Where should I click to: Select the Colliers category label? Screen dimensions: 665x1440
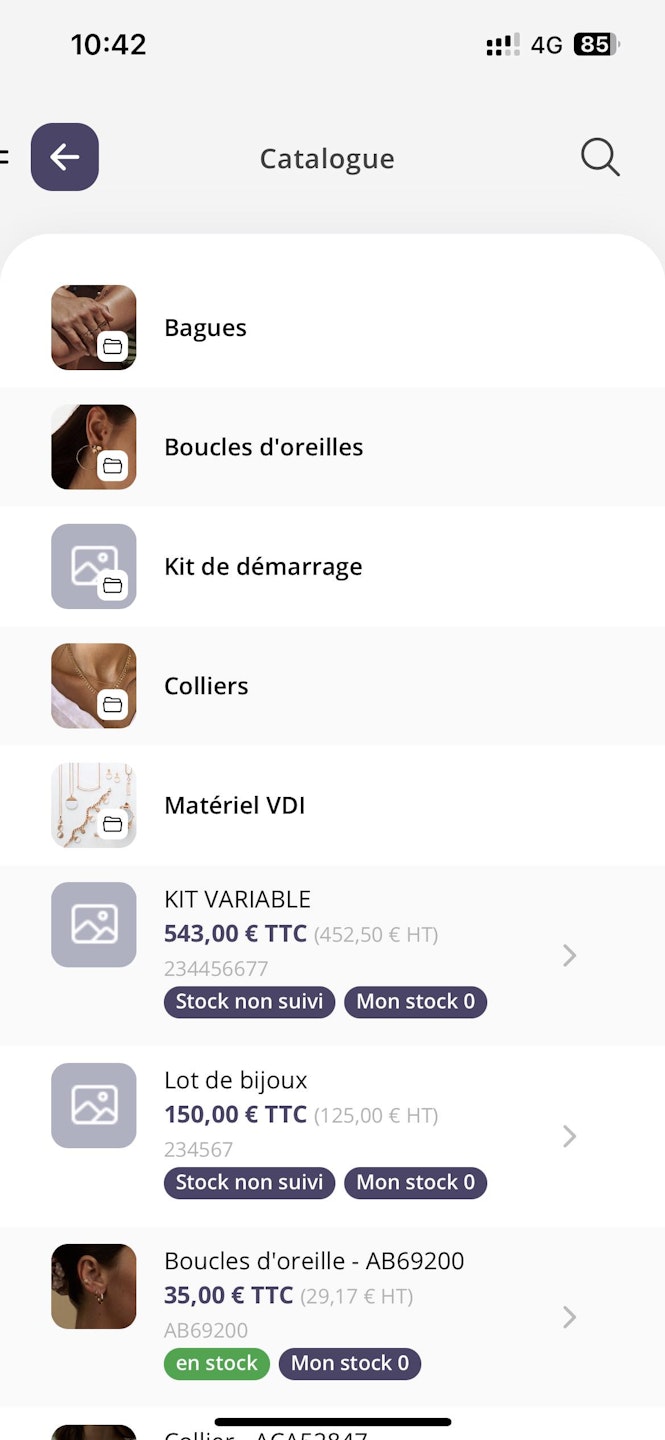(x=206, y=686)
